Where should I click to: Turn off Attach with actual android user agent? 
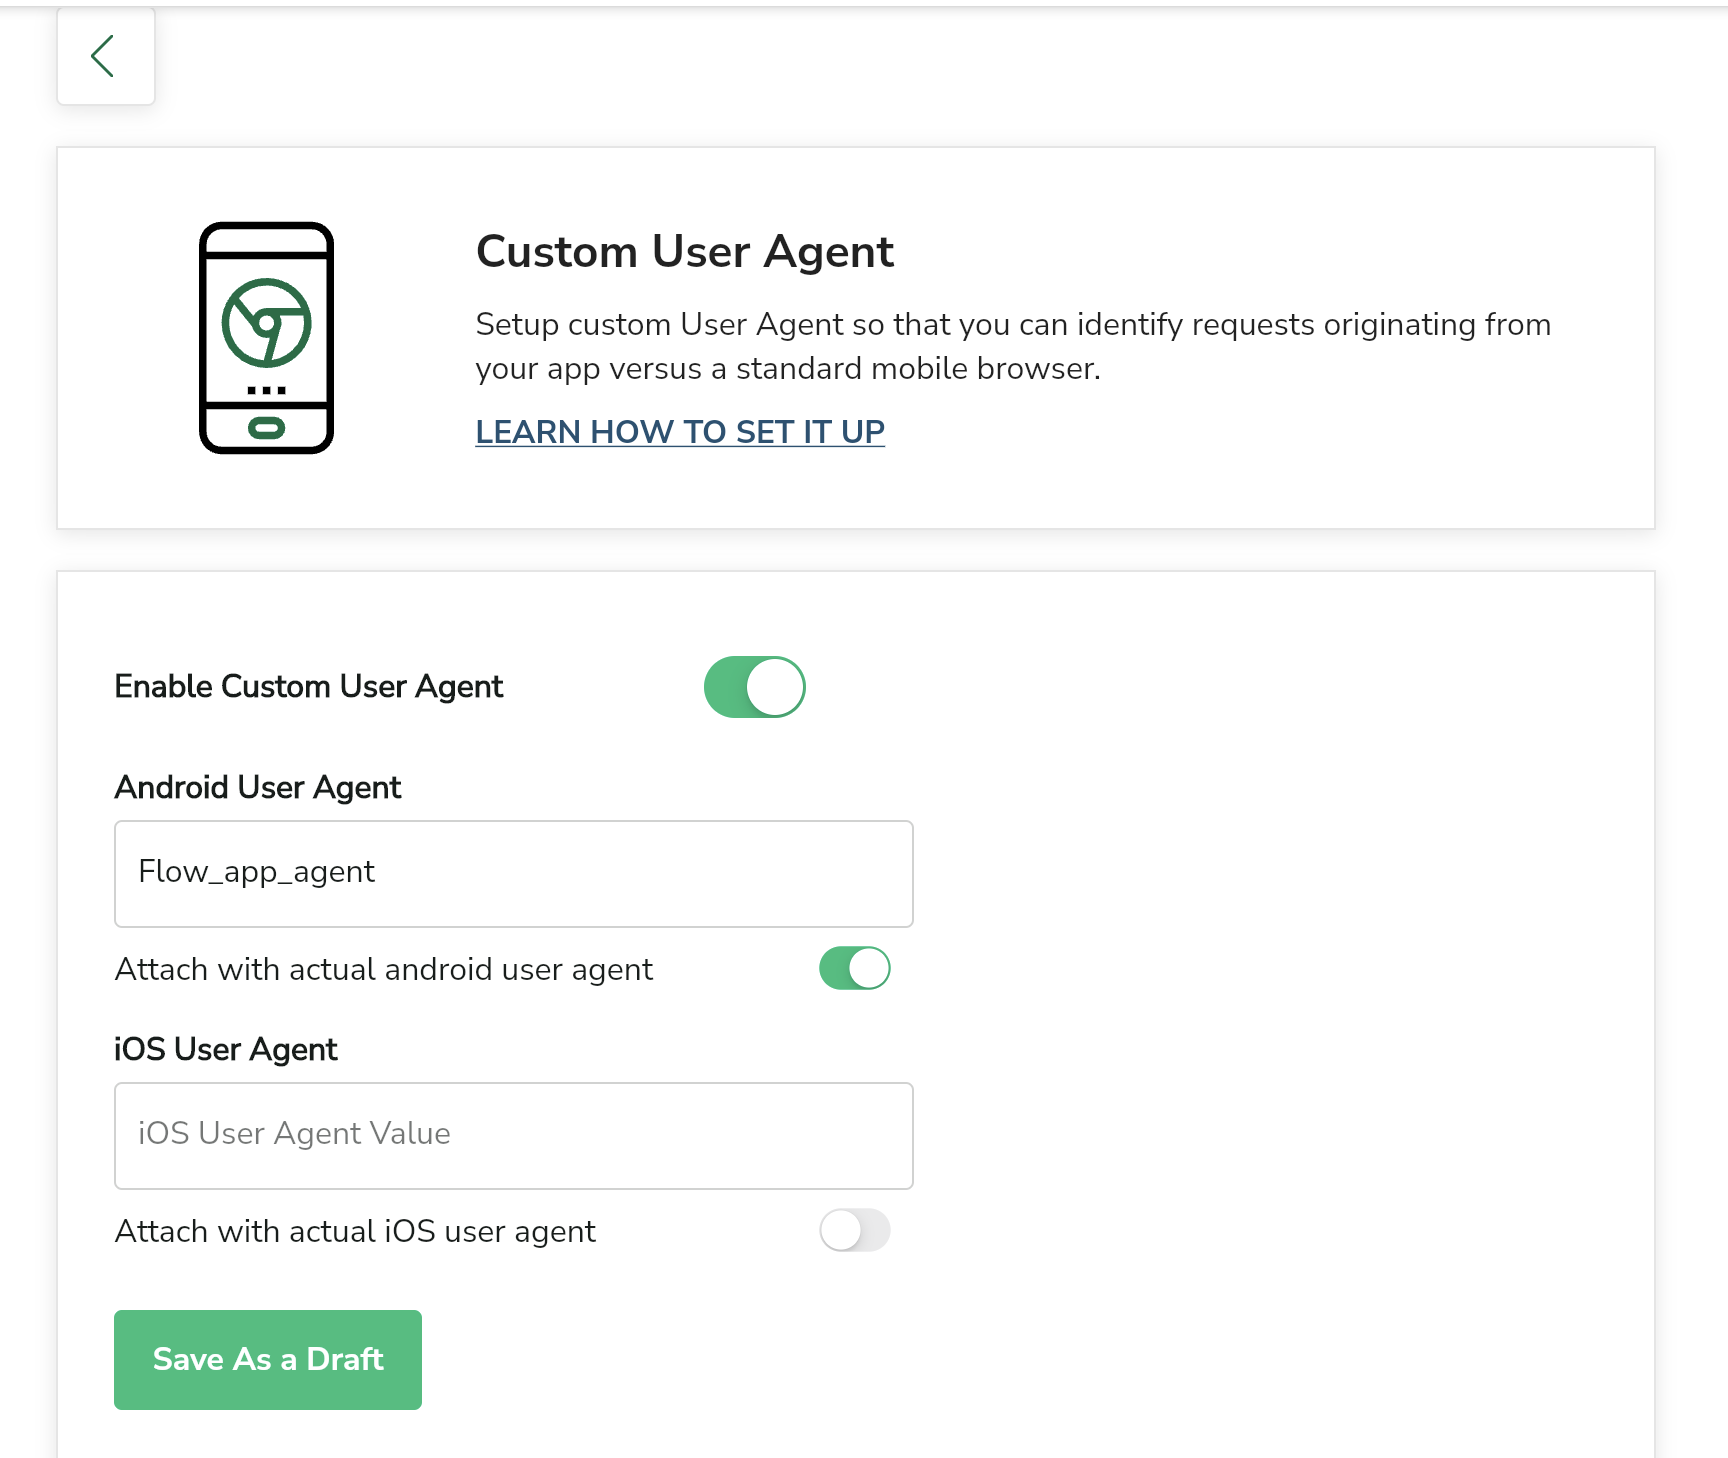pyautogui.click(x=854, y=968)
